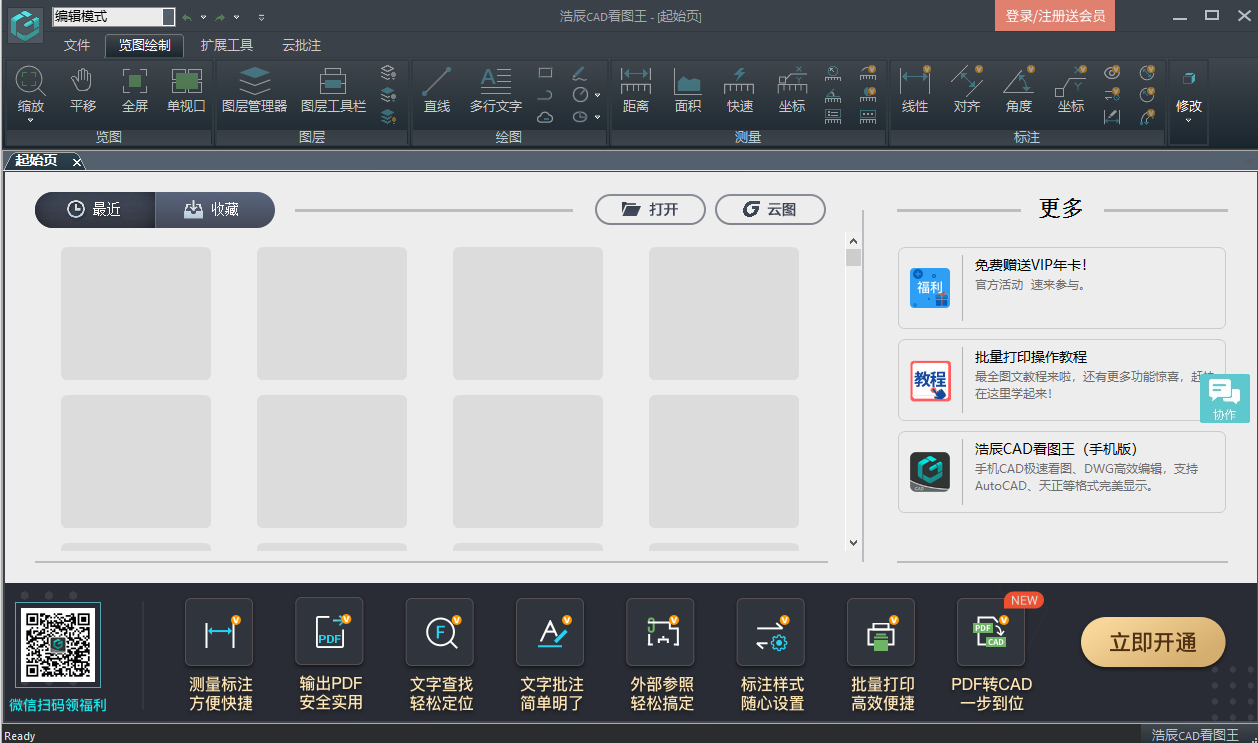1258x743 pixels.
Task: Open the 扩展工具 ribbon tab
Action: tap(227, 45)
